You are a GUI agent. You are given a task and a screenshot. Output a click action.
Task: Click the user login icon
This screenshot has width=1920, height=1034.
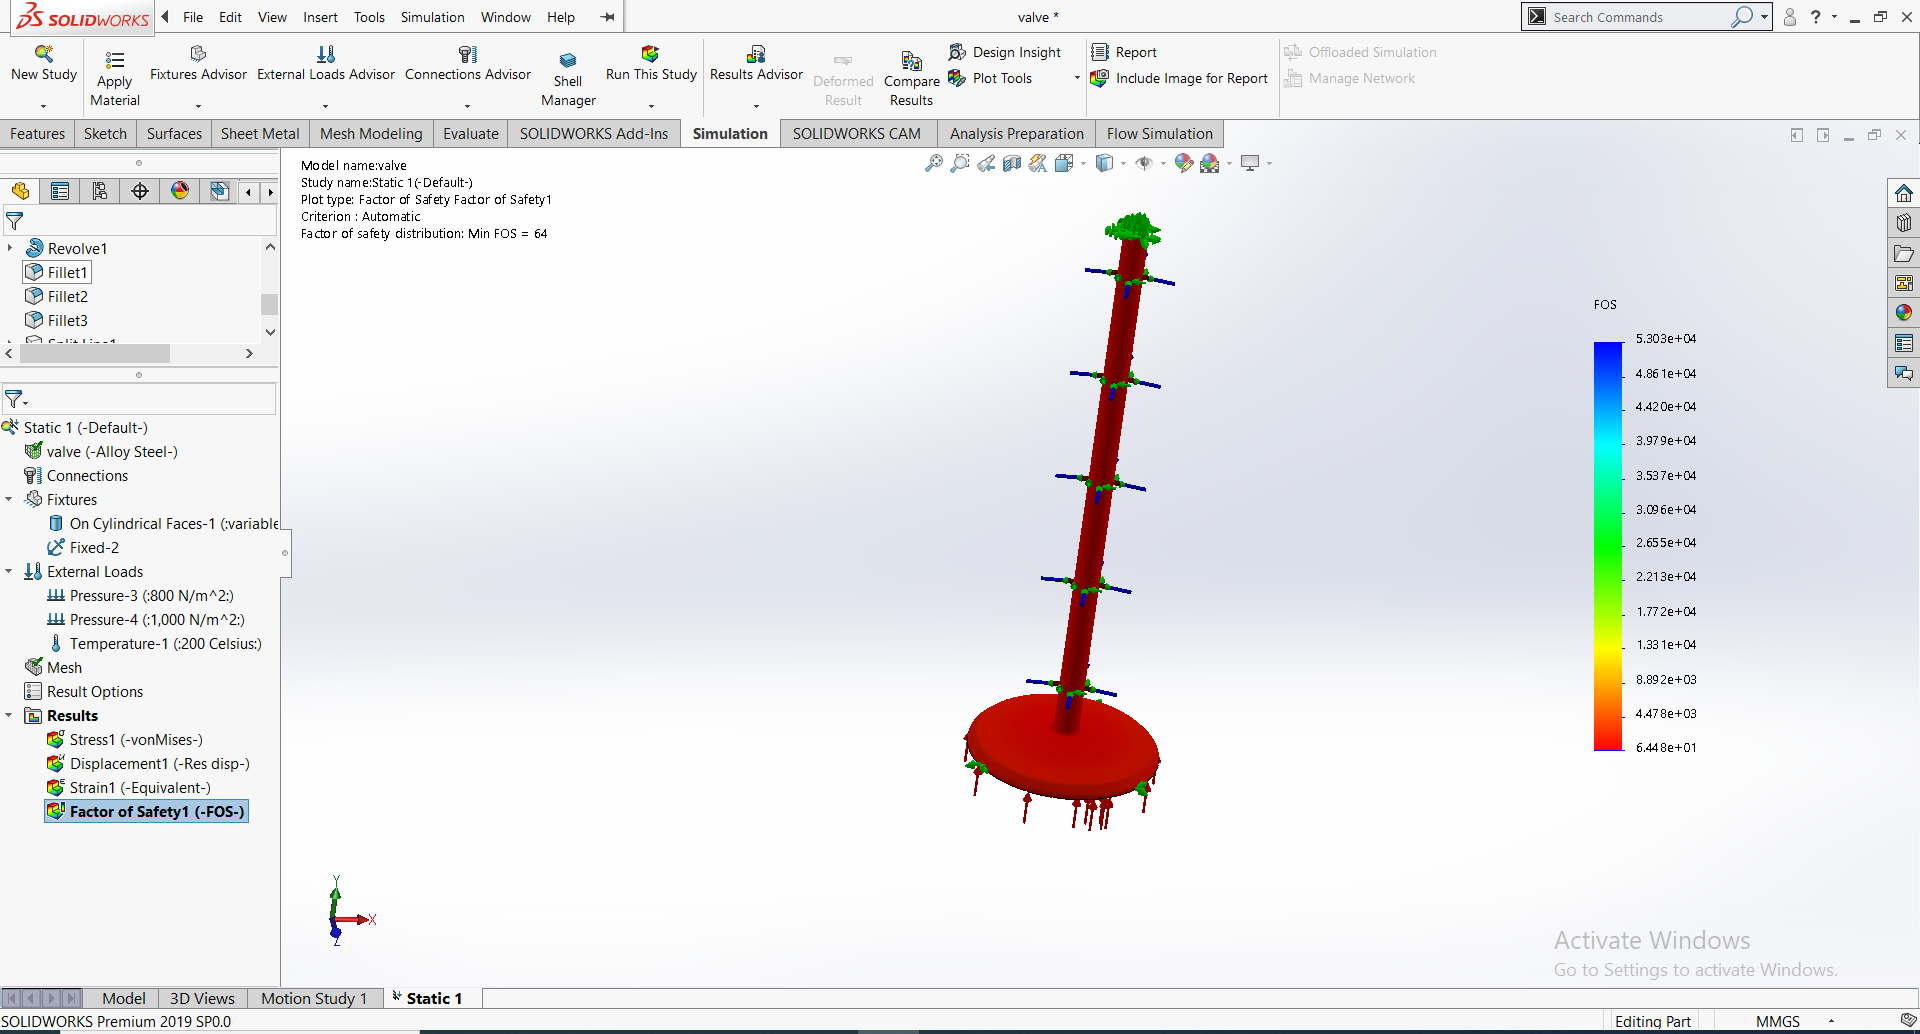click(1790, 17)
